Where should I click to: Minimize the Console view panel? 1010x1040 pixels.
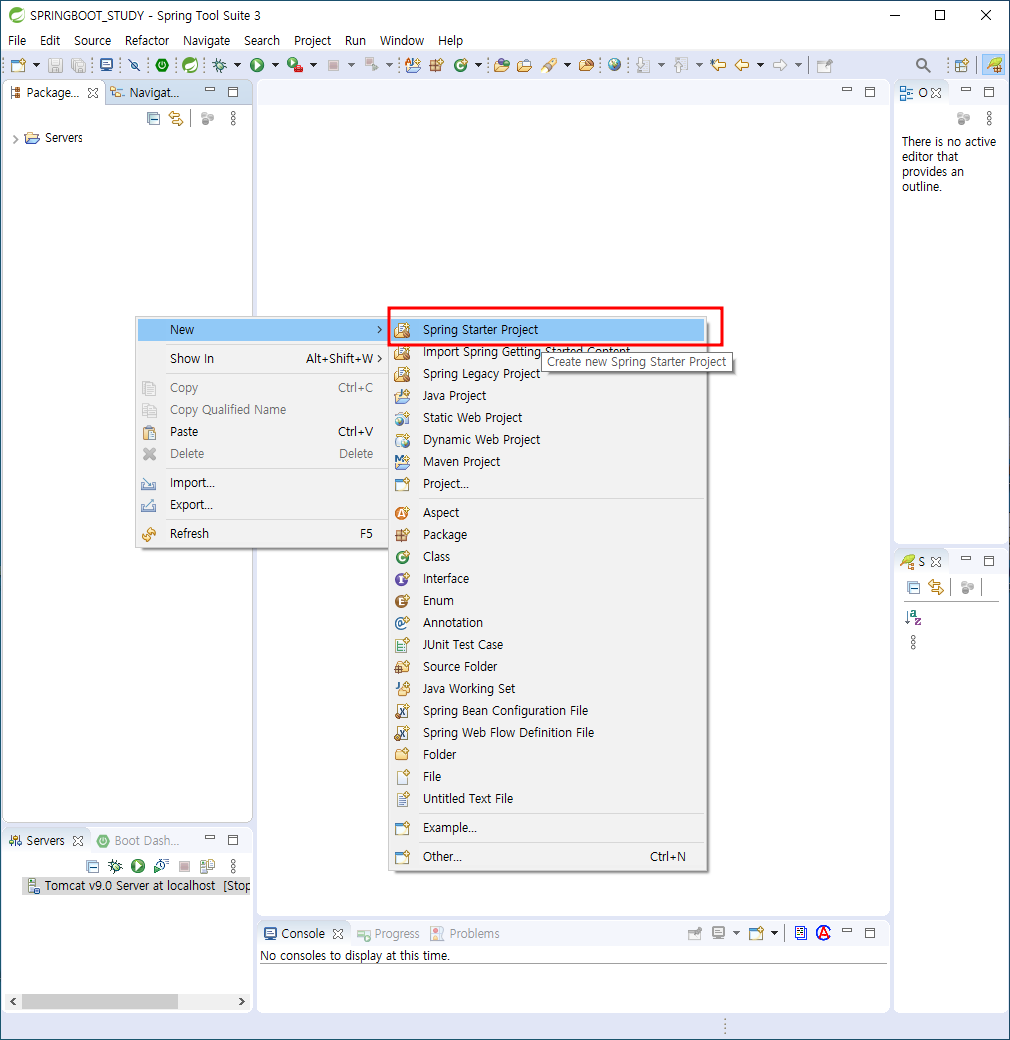[847, 931]
